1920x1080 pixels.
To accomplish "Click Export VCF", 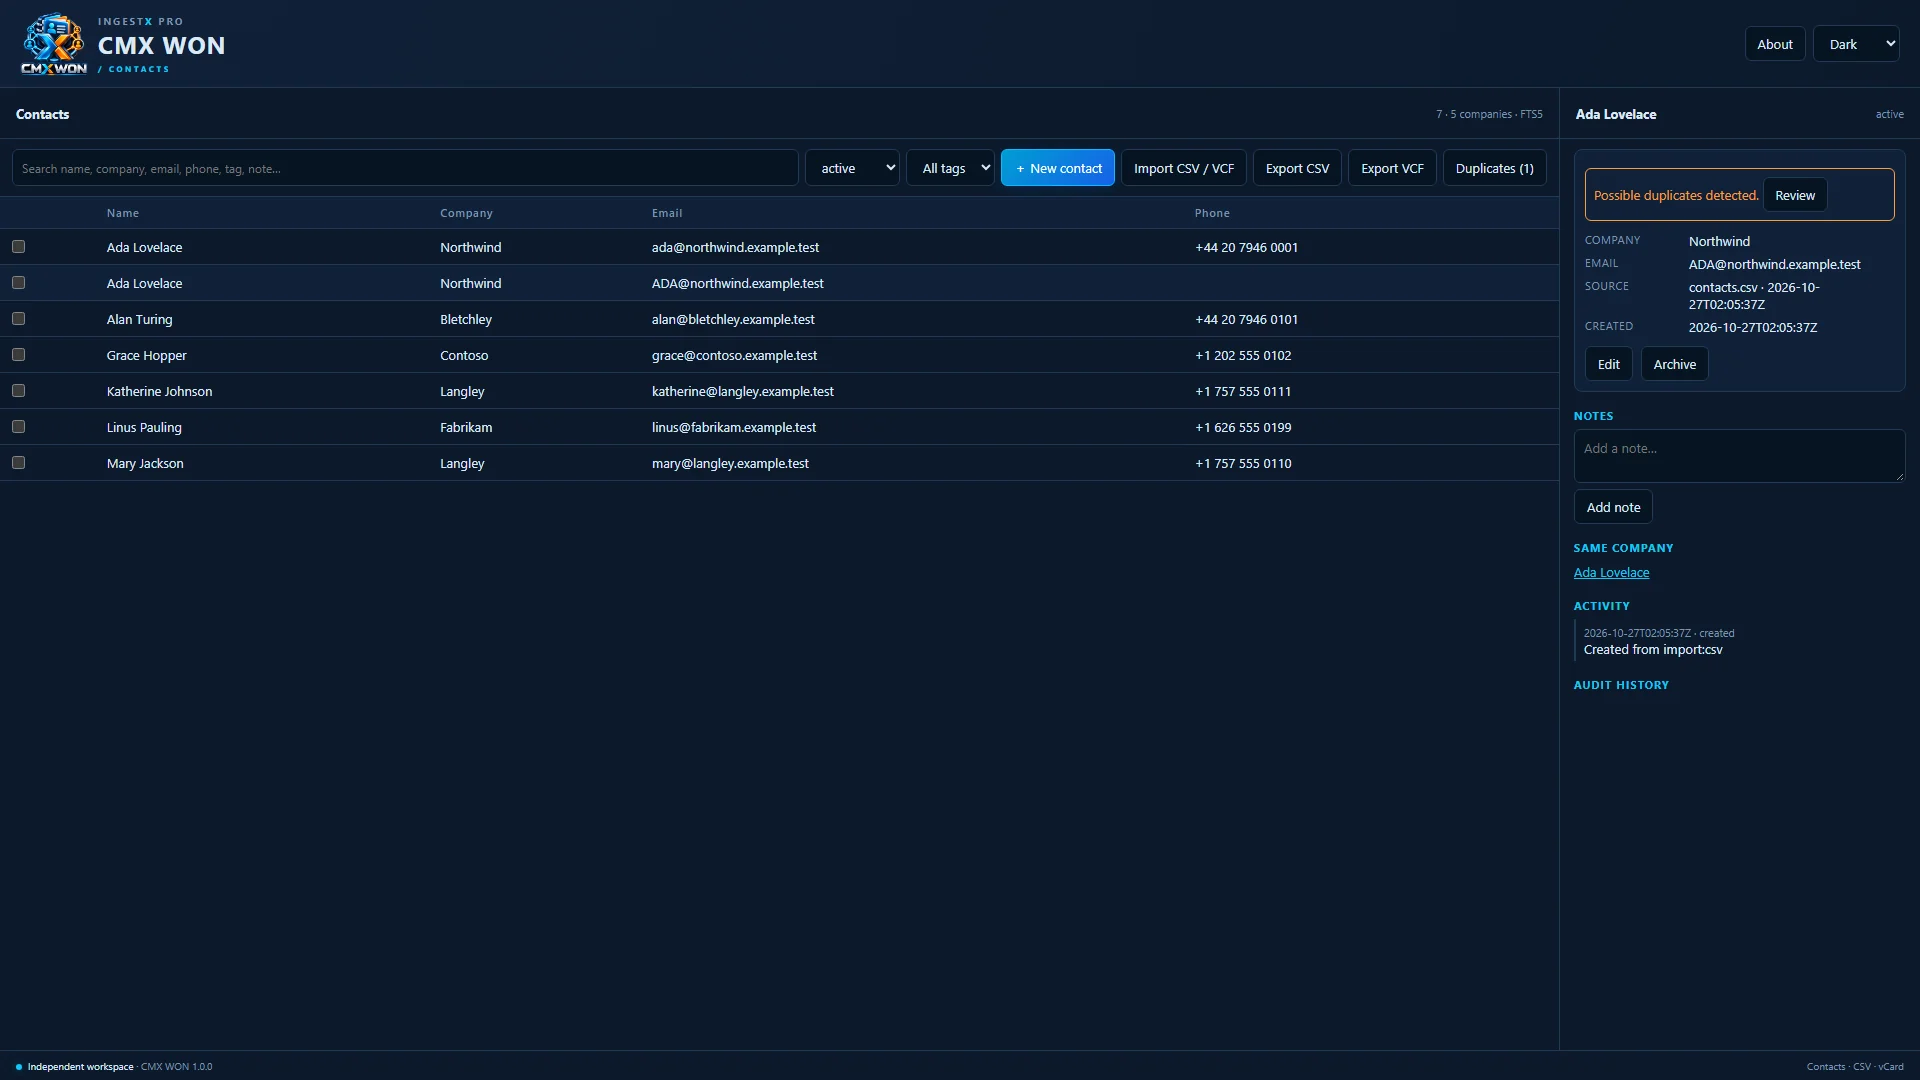I will click(1392, 168).
